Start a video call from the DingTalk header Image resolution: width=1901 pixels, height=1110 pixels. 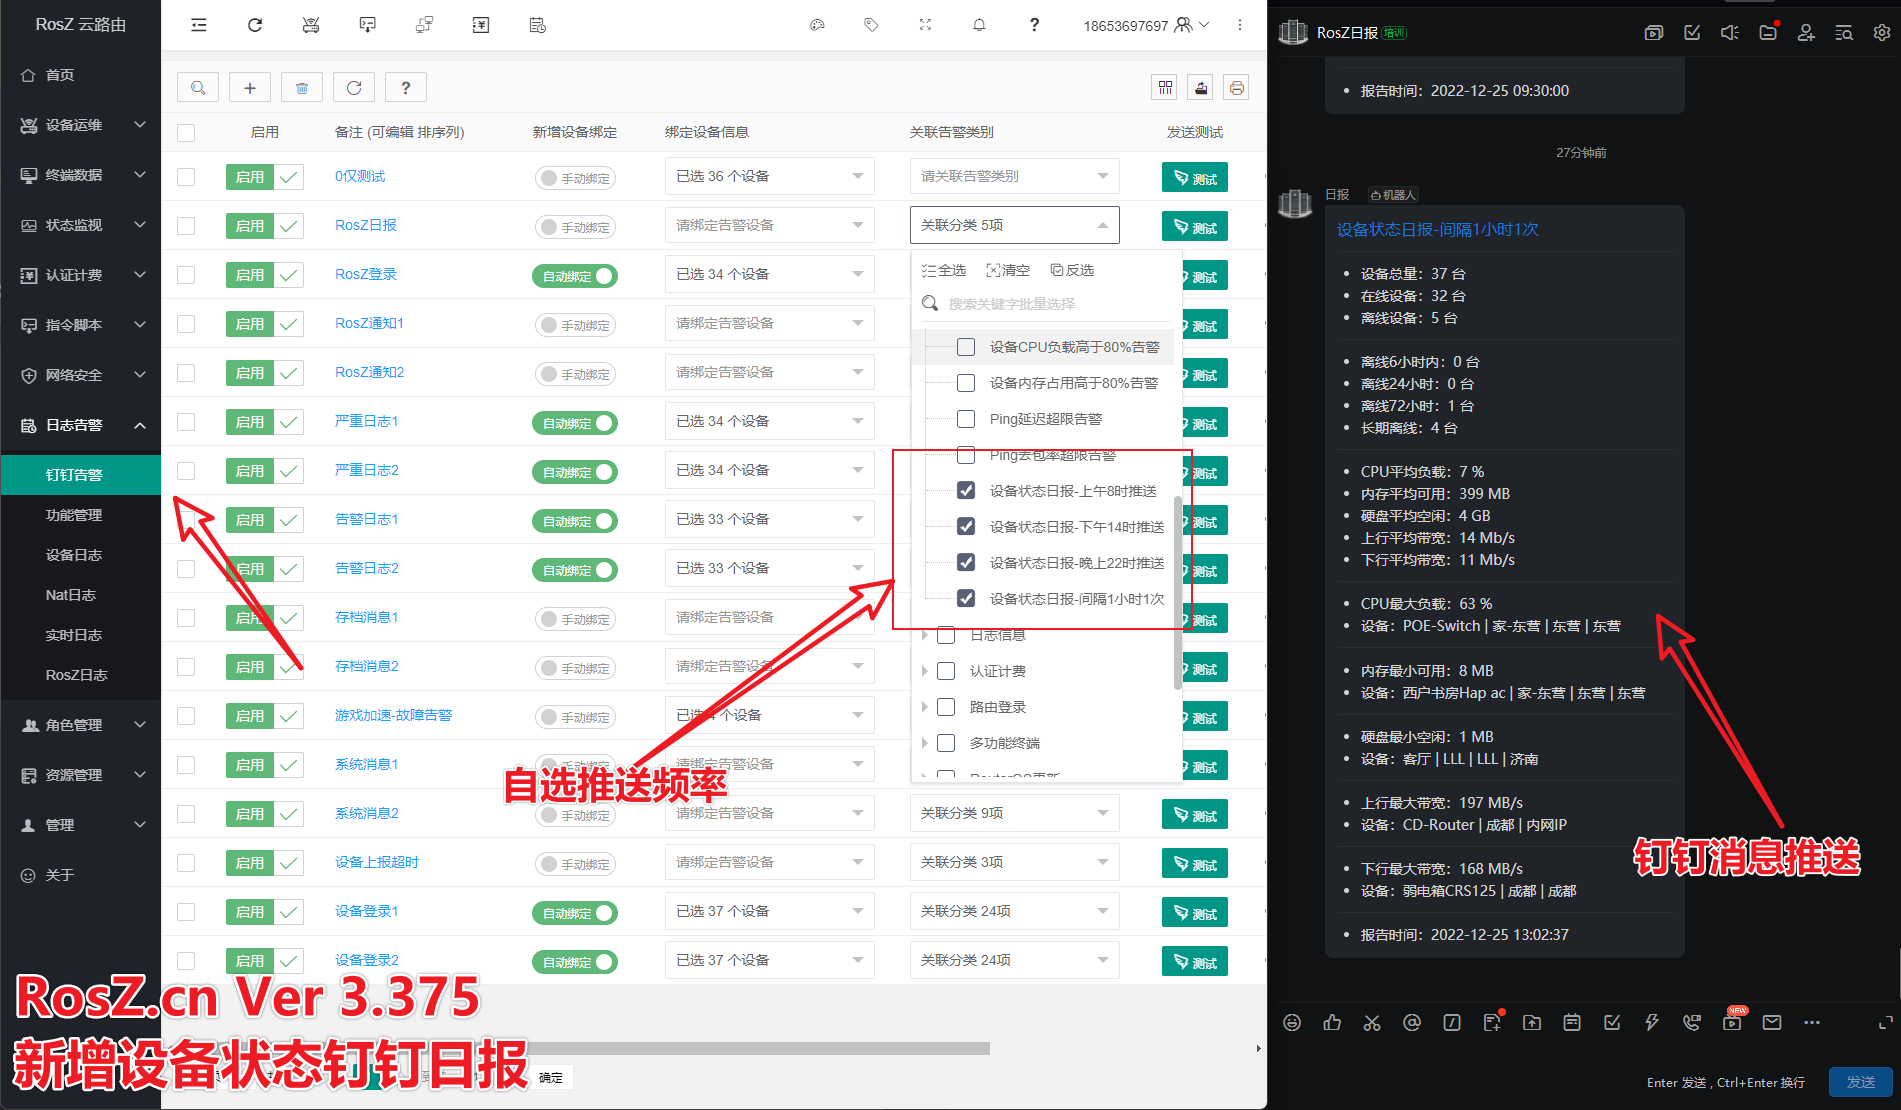pyautogui.click(x=1653, y=32)
